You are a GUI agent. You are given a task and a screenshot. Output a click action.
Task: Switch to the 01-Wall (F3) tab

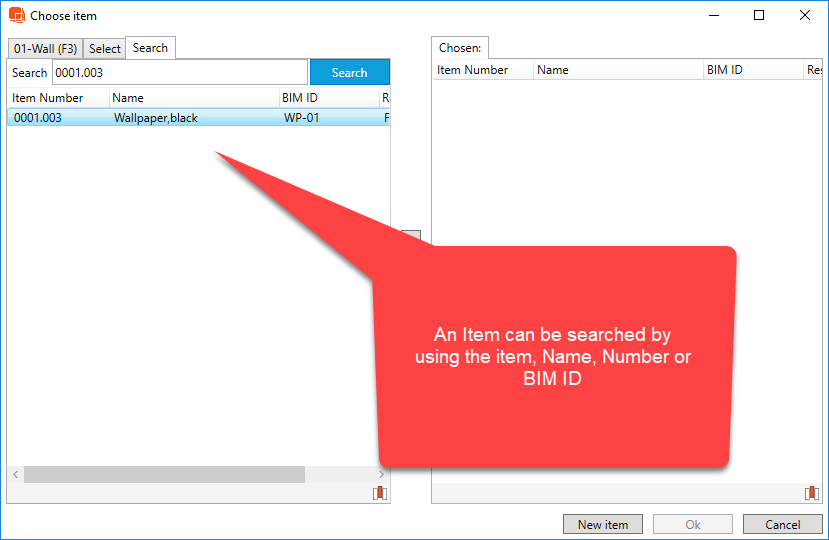45,48
